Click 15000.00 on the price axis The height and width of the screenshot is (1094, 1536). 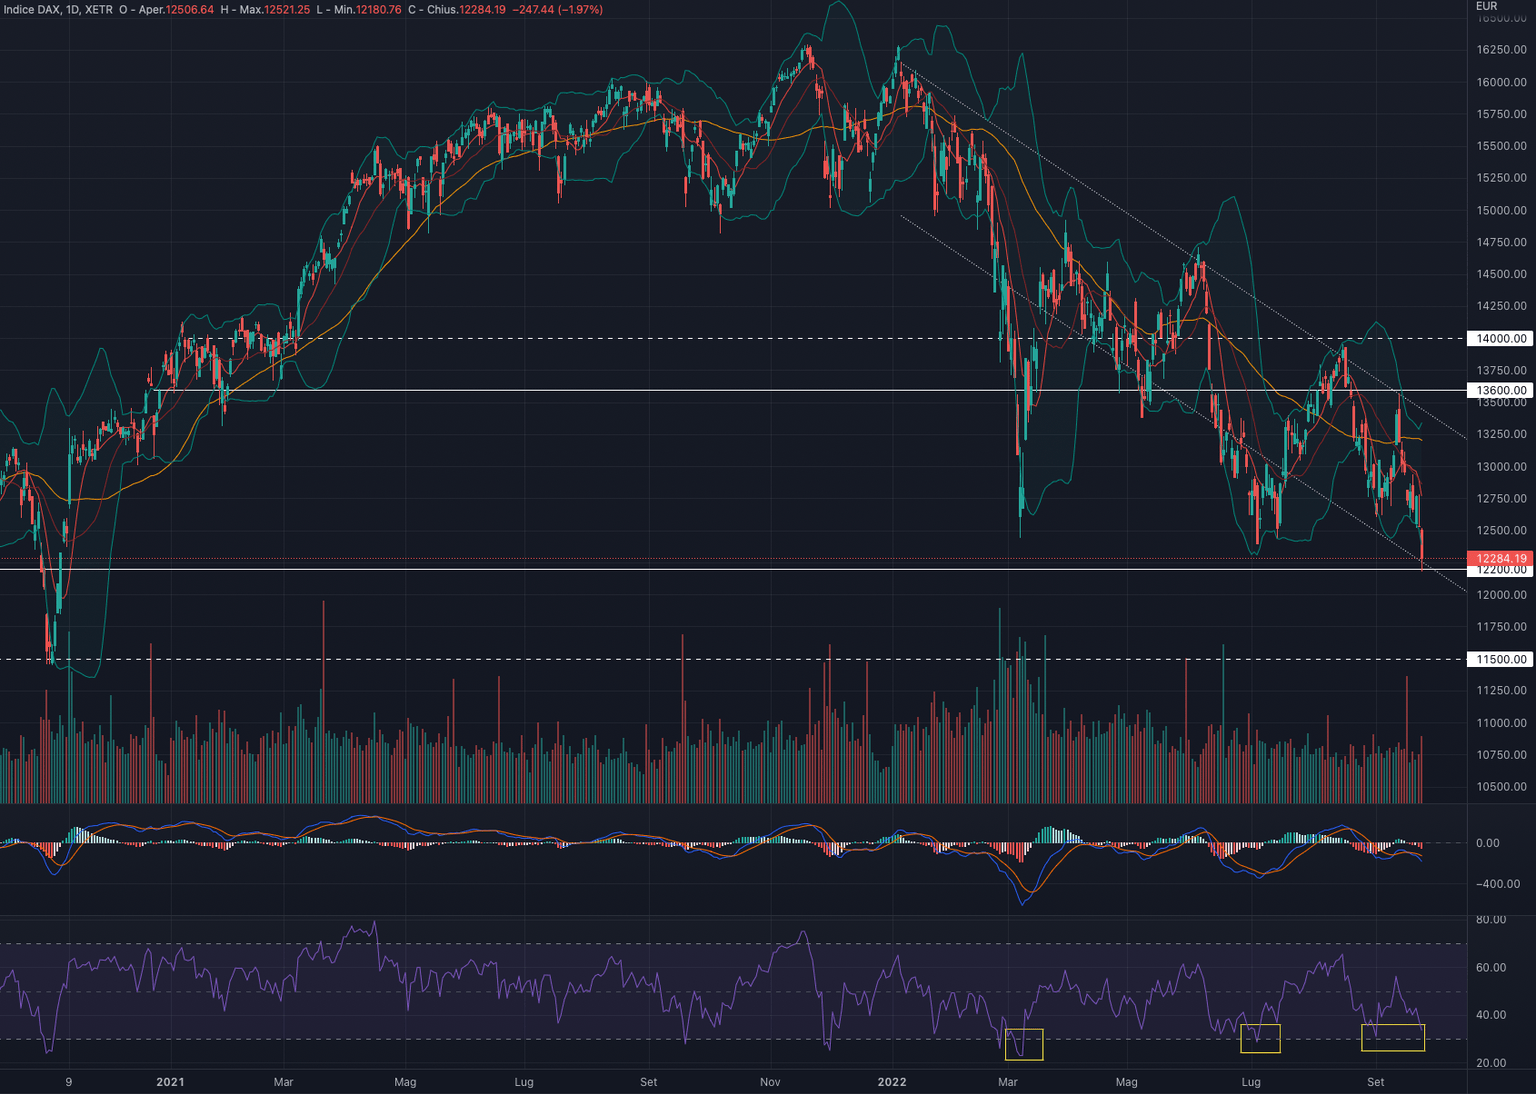click(1501, 210)
